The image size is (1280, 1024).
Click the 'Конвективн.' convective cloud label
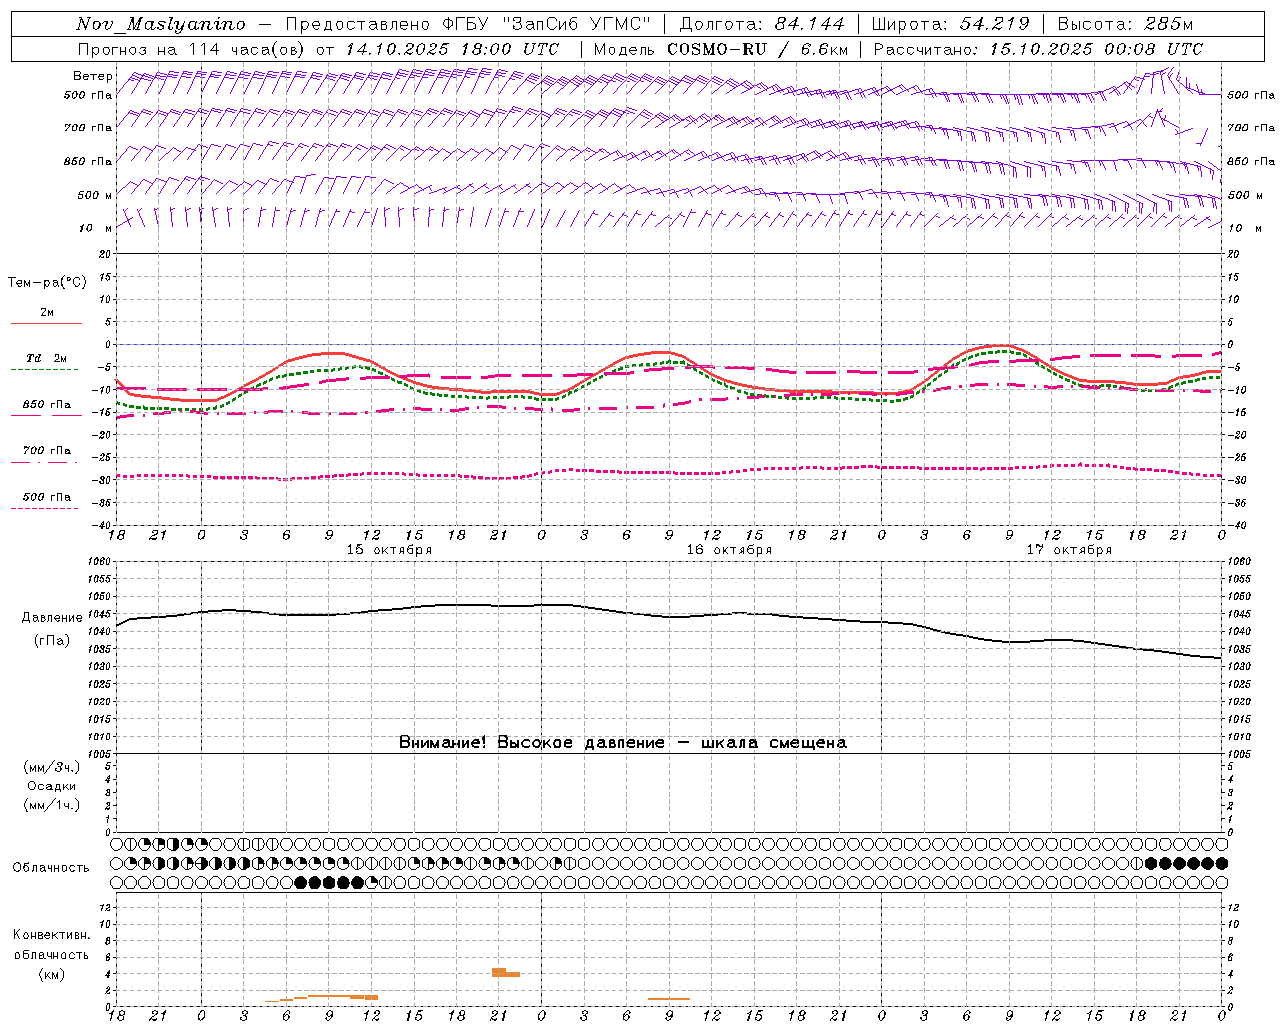[x=51, y=935]
